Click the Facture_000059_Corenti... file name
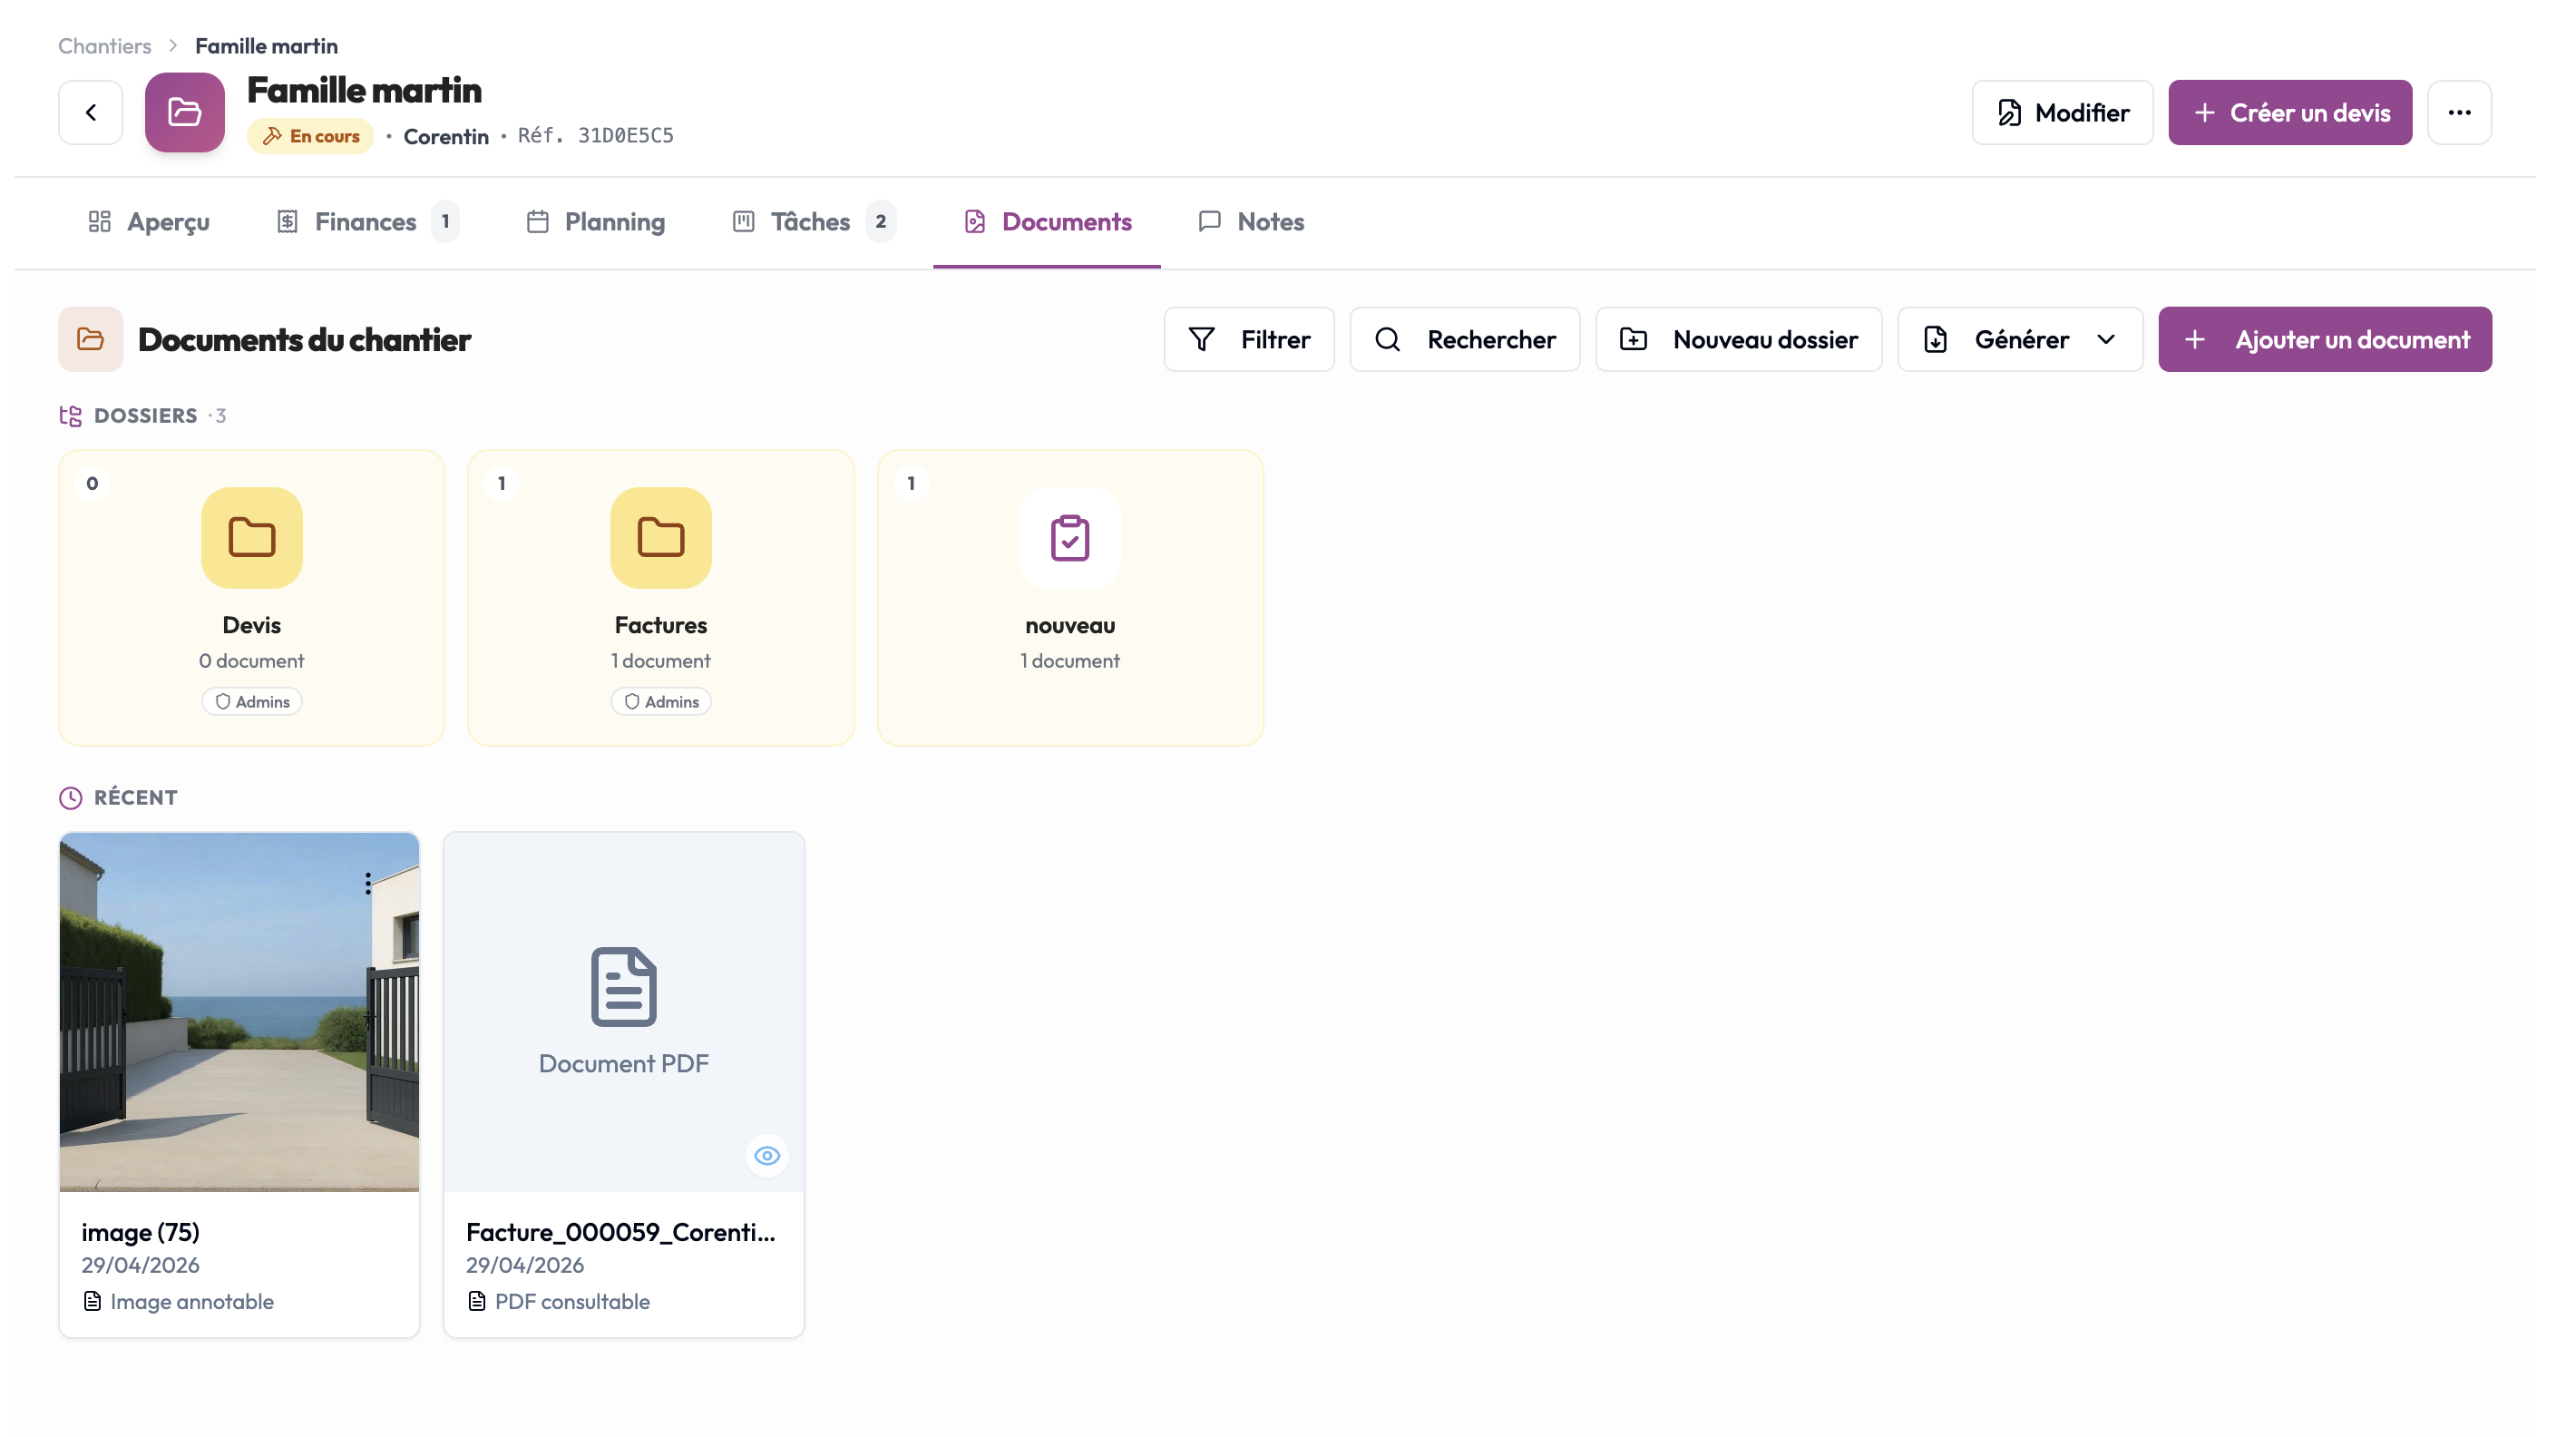 [x=621, y=1232]
